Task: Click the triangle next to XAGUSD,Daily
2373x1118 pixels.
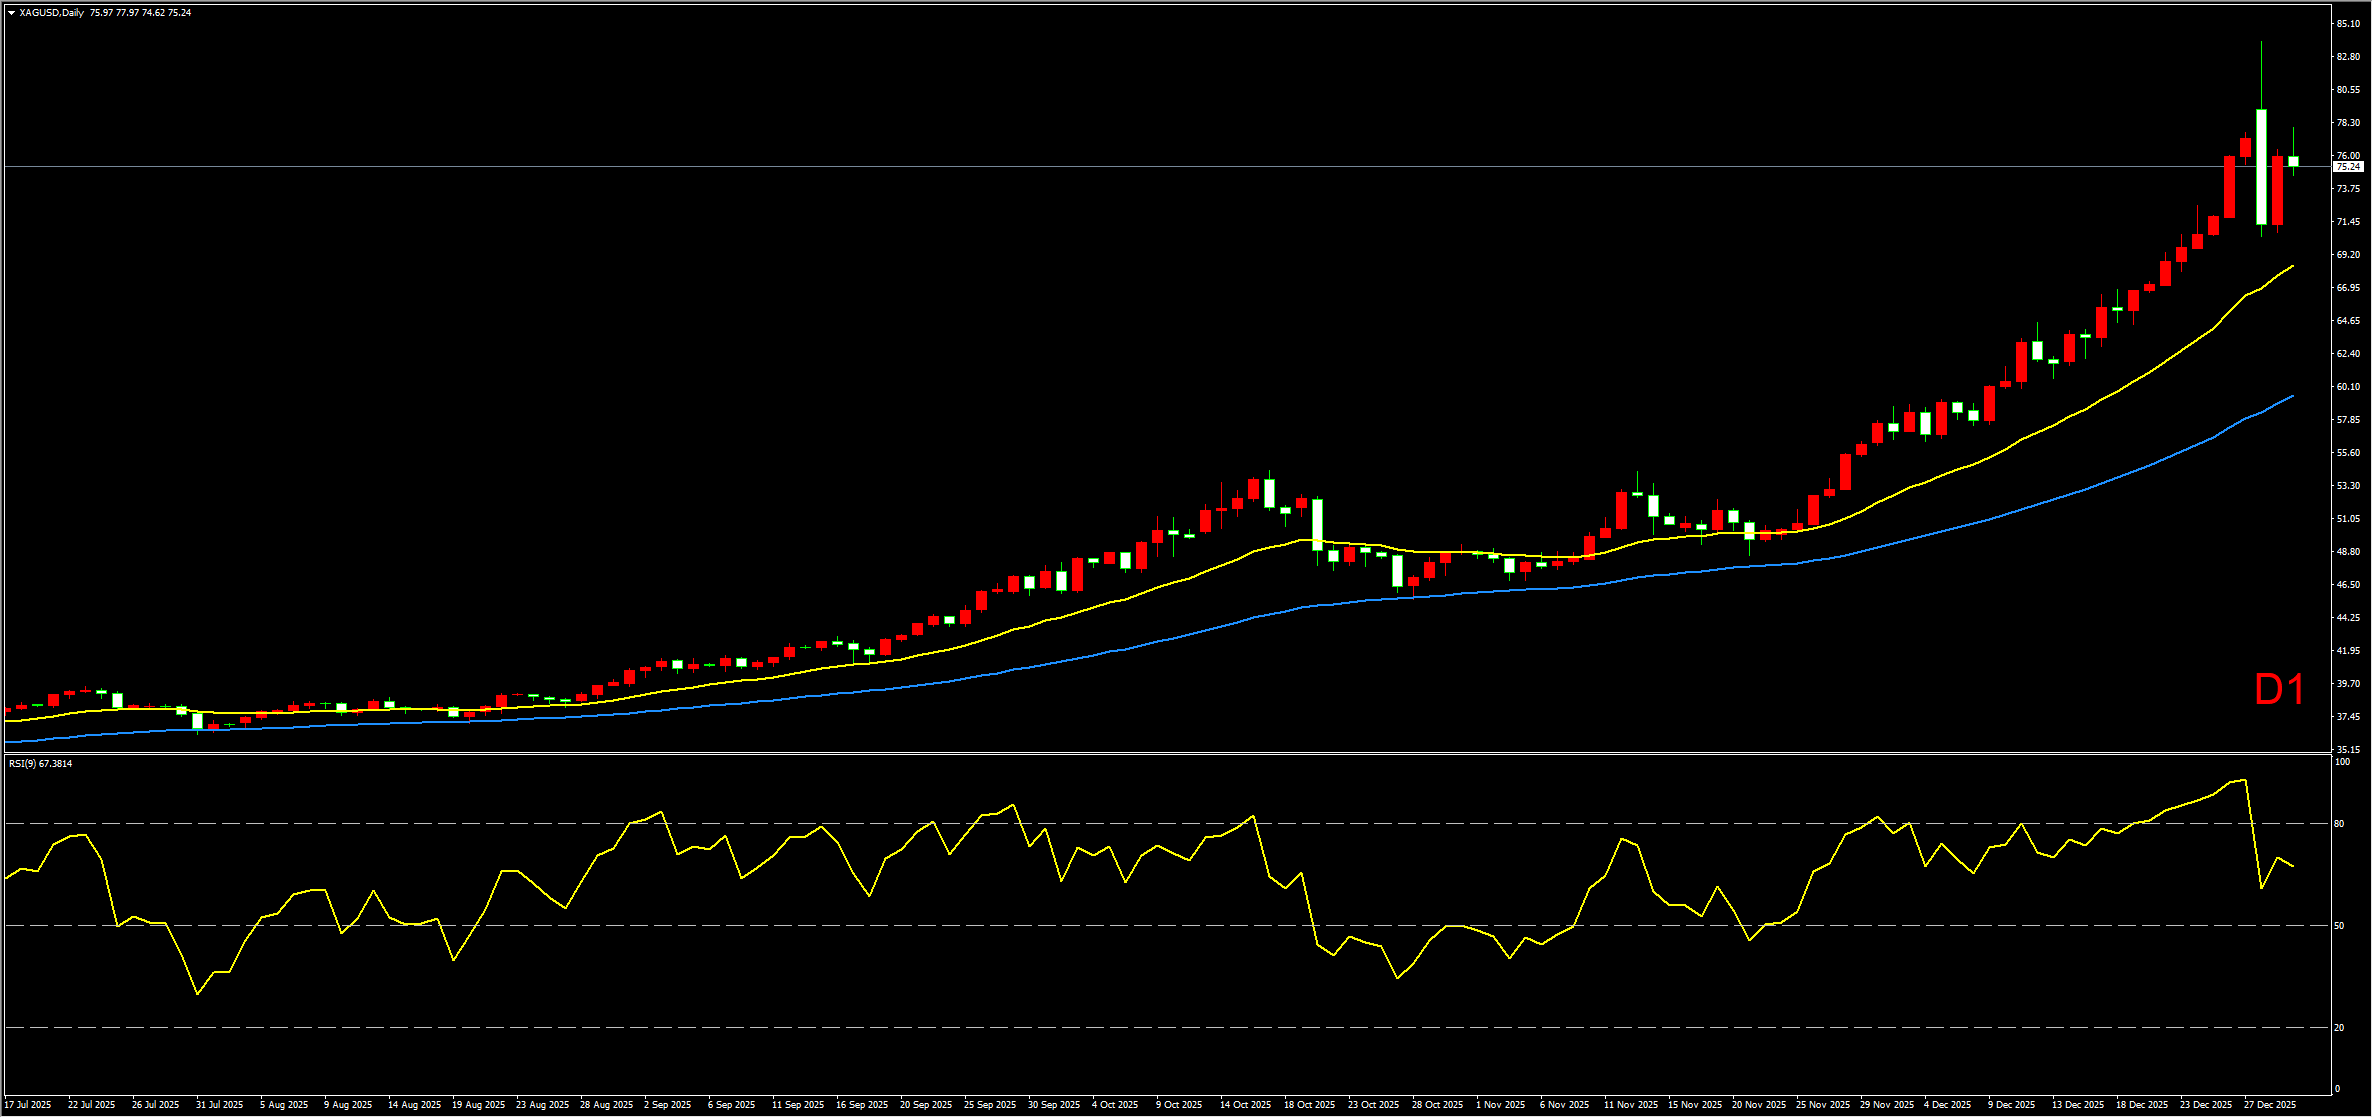Action: (11, 13)
